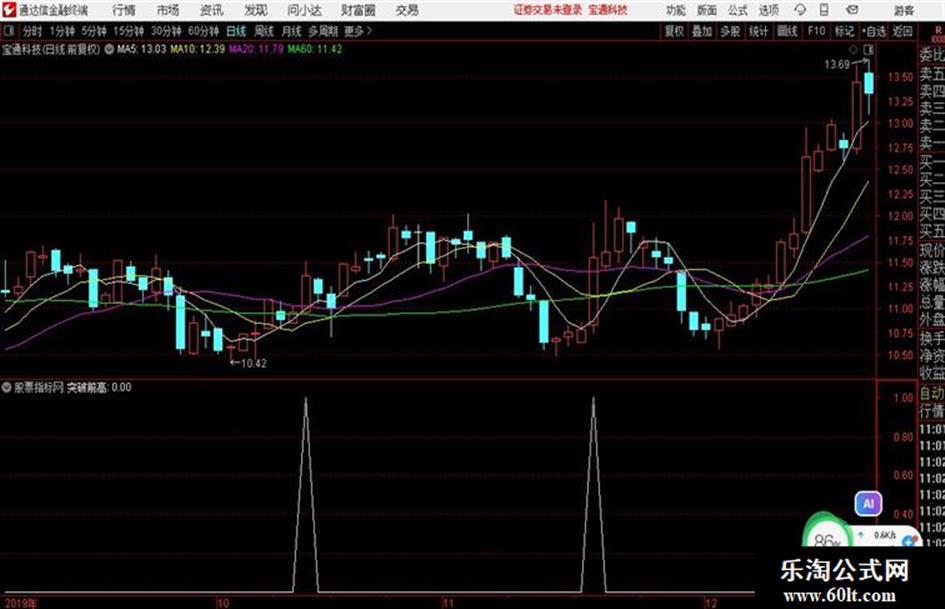This screenshot has width=945, height=609.
Task: Click the mobile phone icon
Action: [824, 10]
